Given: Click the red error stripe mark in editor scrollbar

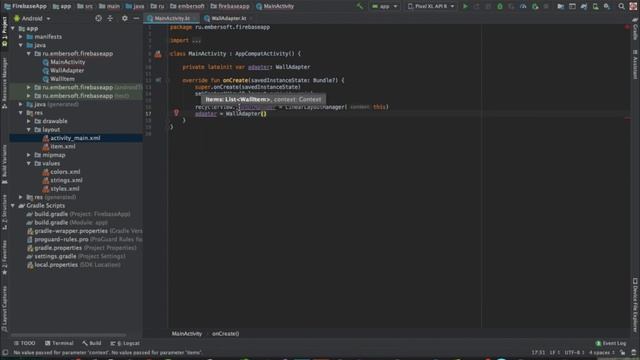Looking at the screenshot, I should (627, 118).
